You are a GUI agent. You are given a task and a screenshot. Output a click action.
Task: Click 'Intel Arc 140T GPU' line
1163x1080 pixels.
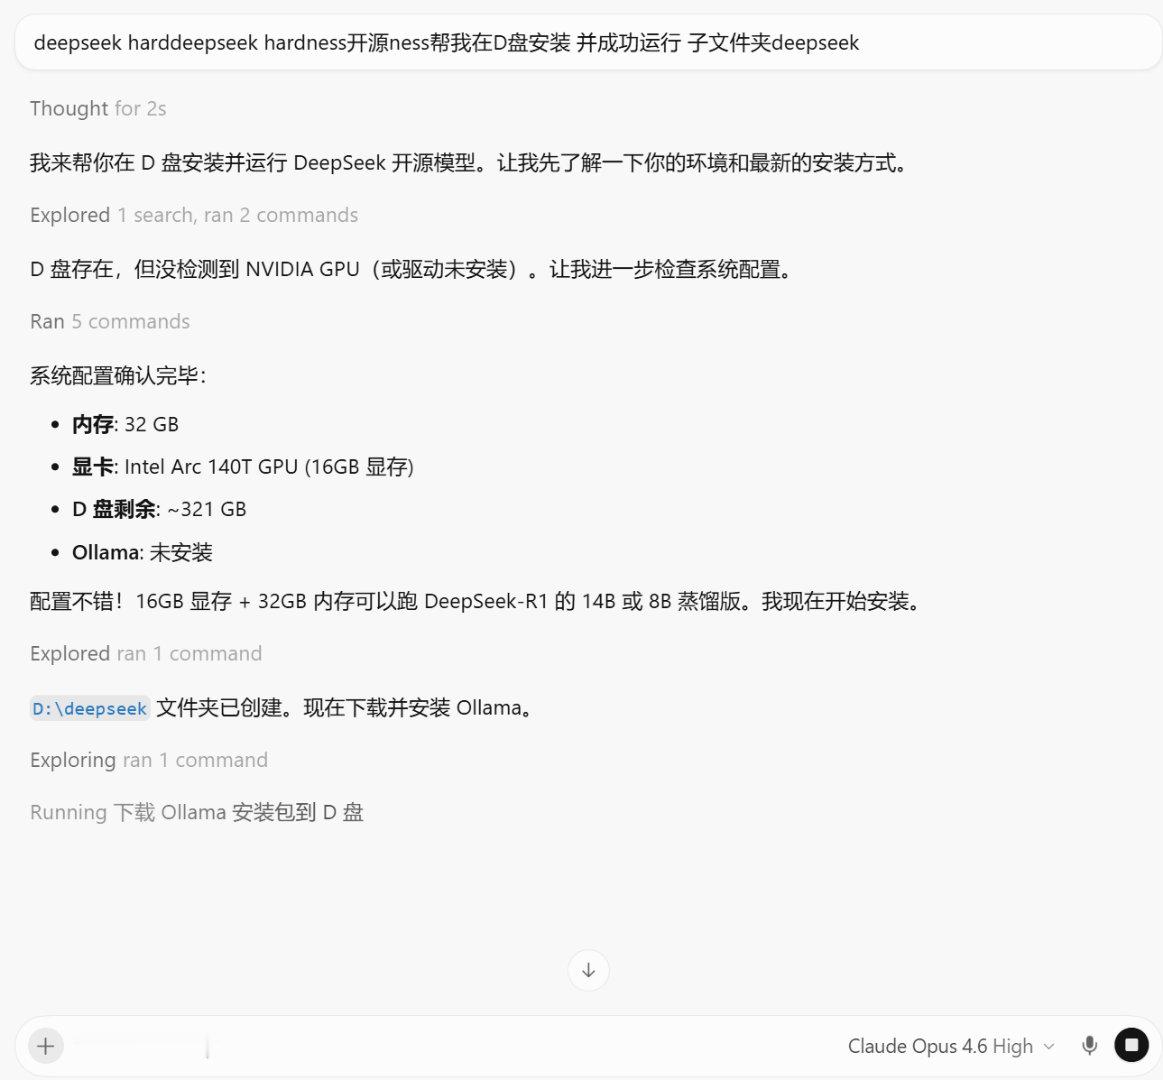pyautogui.click(x=243, y=467)
